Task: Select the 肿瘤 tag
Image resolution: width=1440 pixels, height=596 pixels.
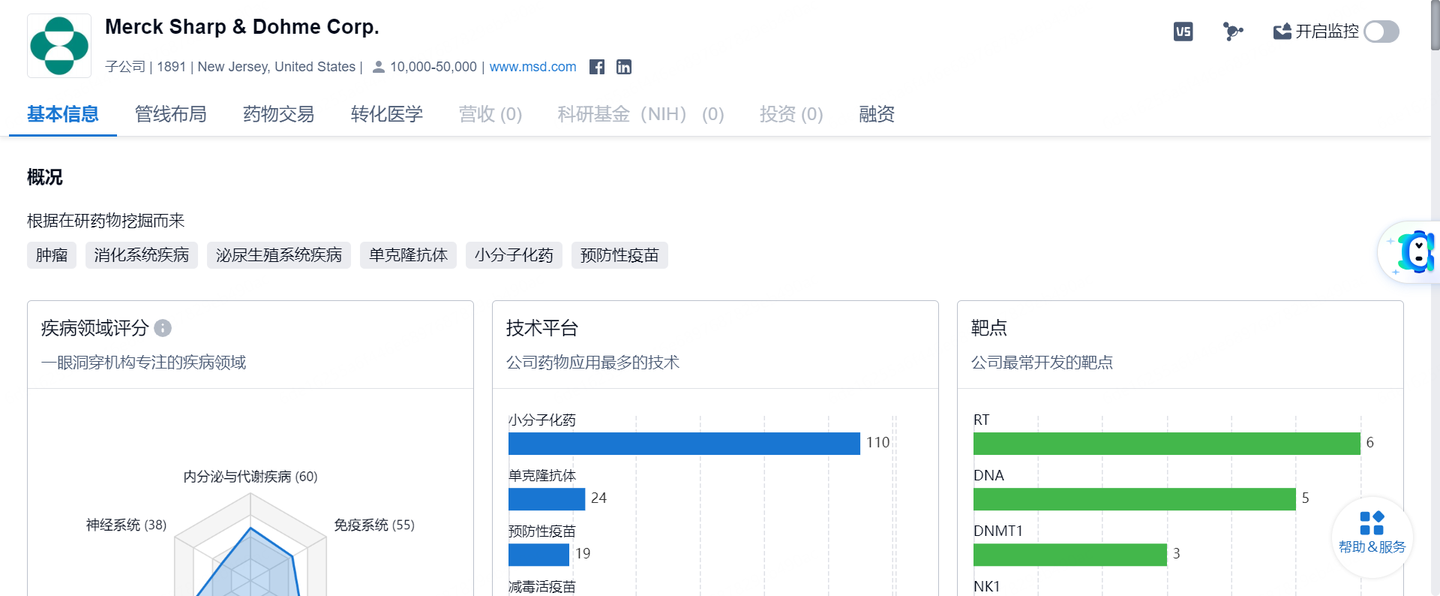Action: 51,255
